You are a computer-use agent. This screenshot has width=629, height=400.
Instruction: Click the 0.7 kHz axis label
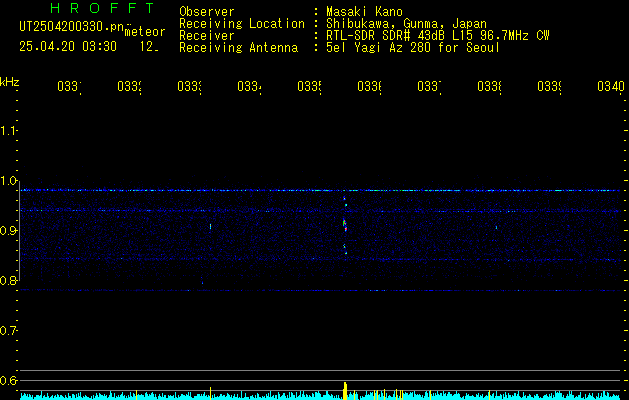(x=8, y=331)
